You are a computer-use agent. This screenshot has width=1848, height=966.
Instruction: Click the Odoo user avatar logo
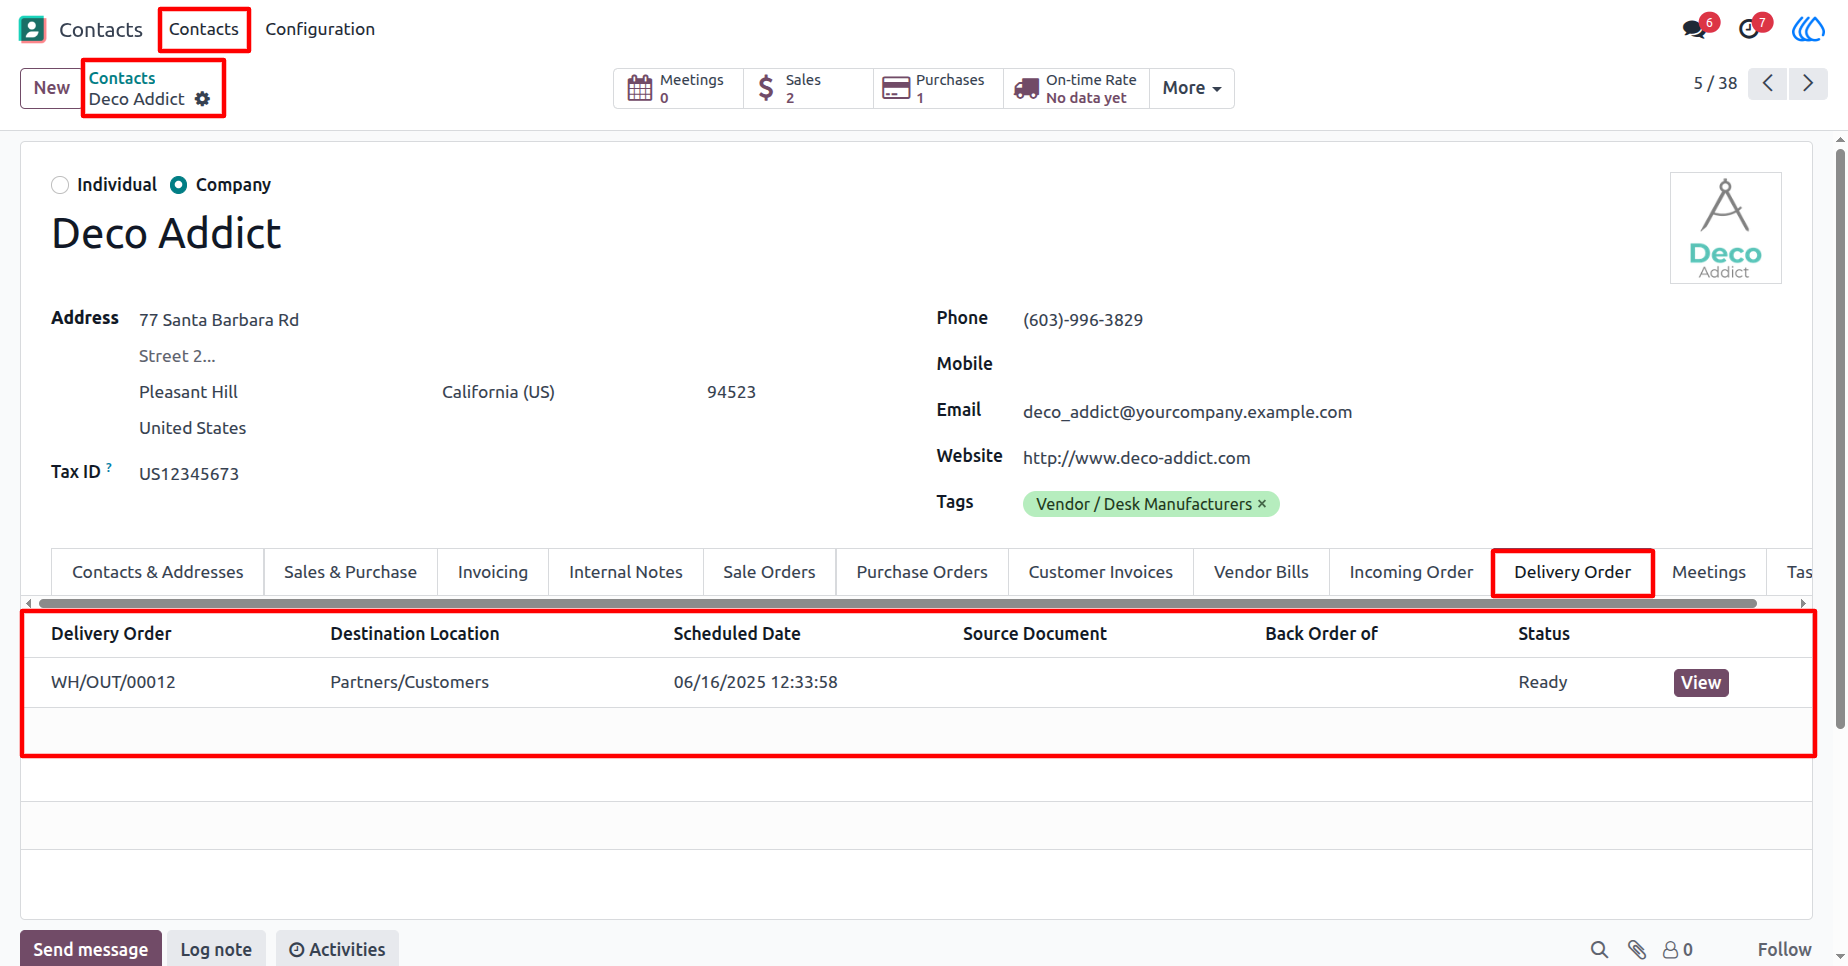tap(1808, 29)
